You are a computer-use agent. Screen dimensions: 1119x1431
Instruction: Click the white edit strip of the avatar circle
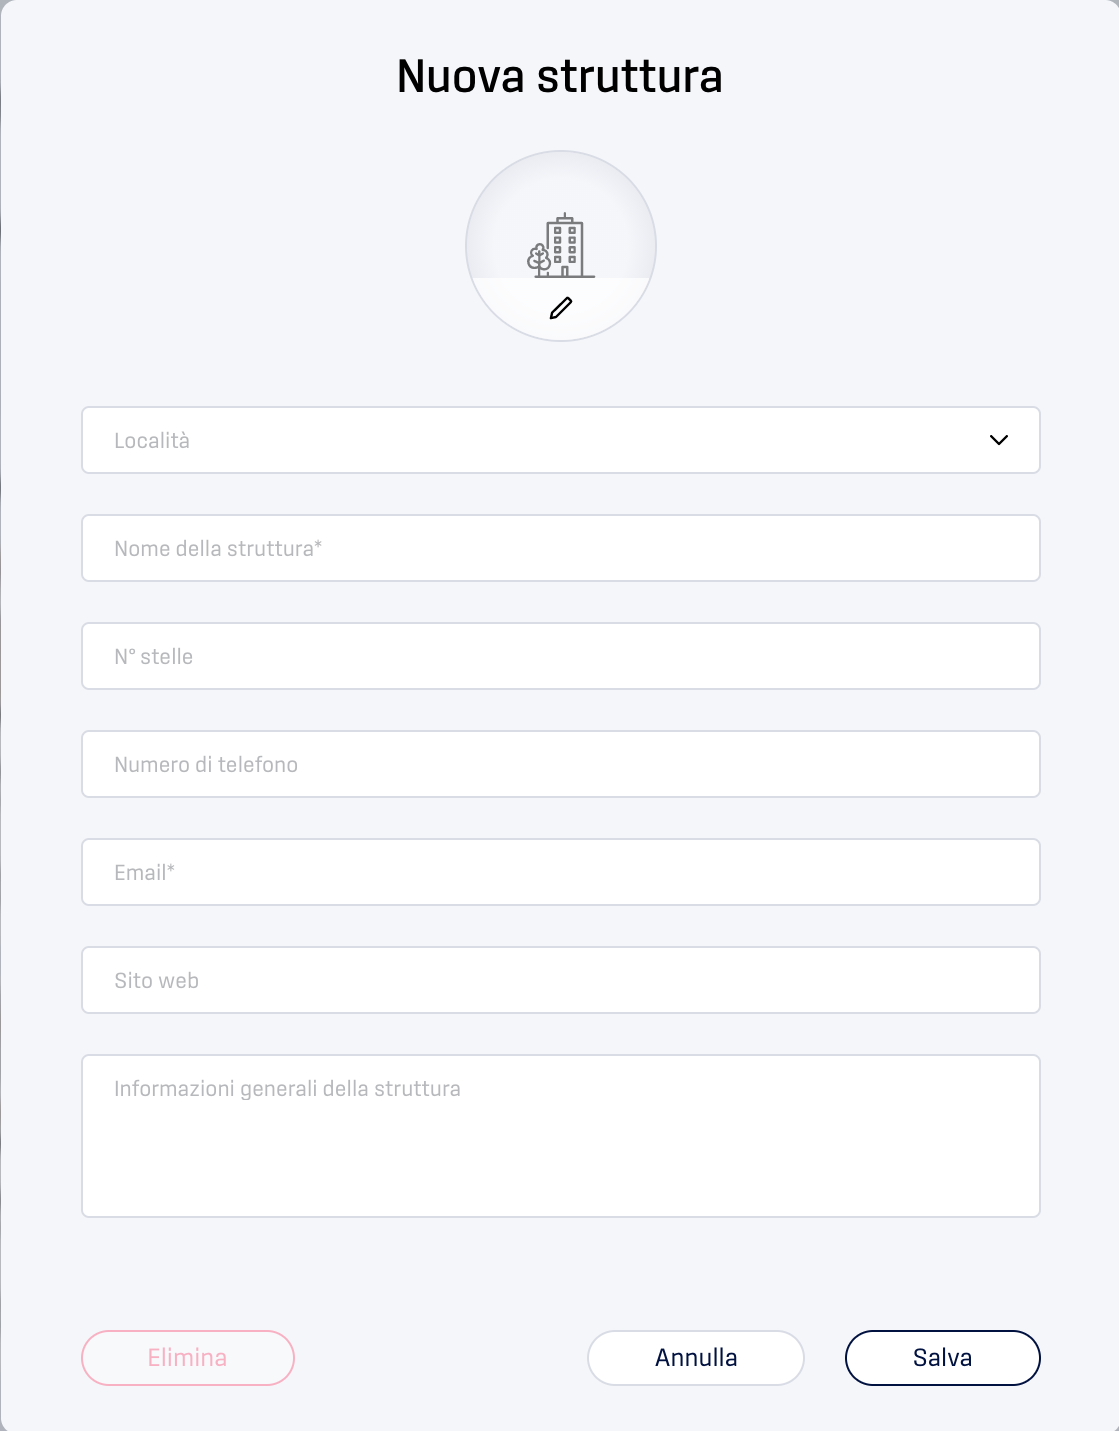click(x=561, y=308)
